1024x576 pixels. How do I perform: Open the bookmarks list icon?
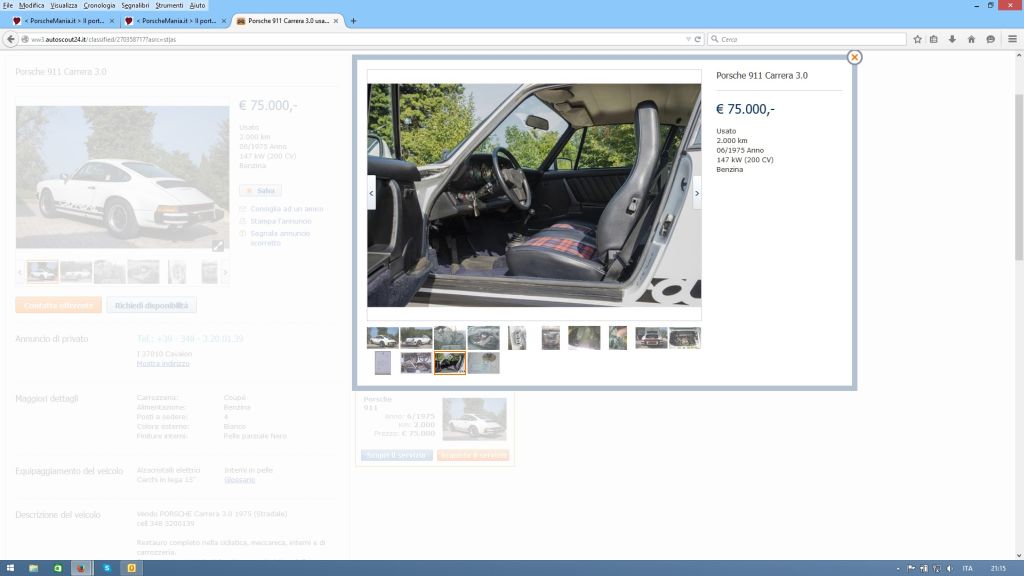tap(934, 39)
